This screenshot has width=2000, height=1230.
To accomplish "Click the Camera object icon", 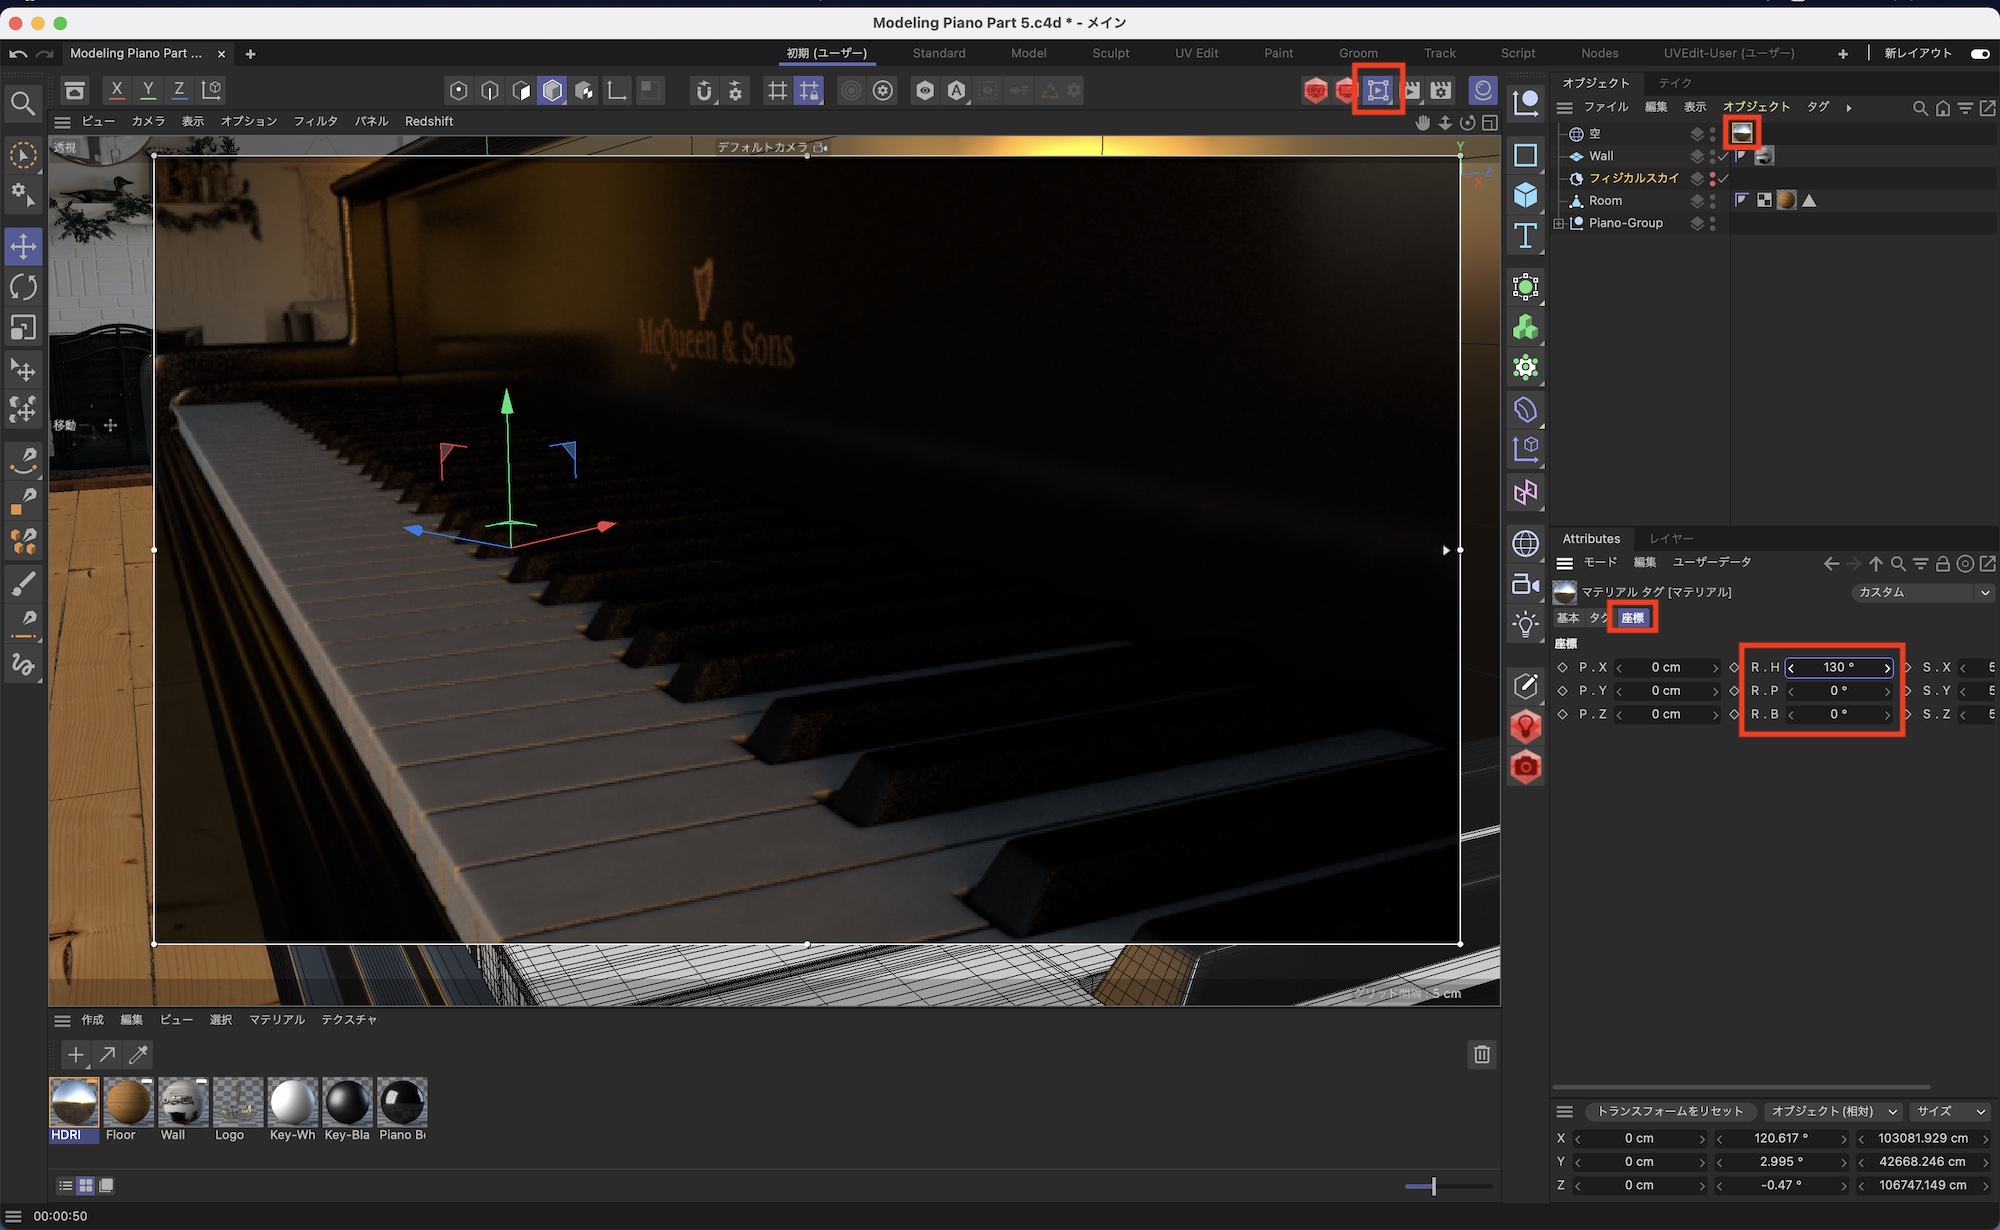I will pyautogui.click(x=1525, y=584).
